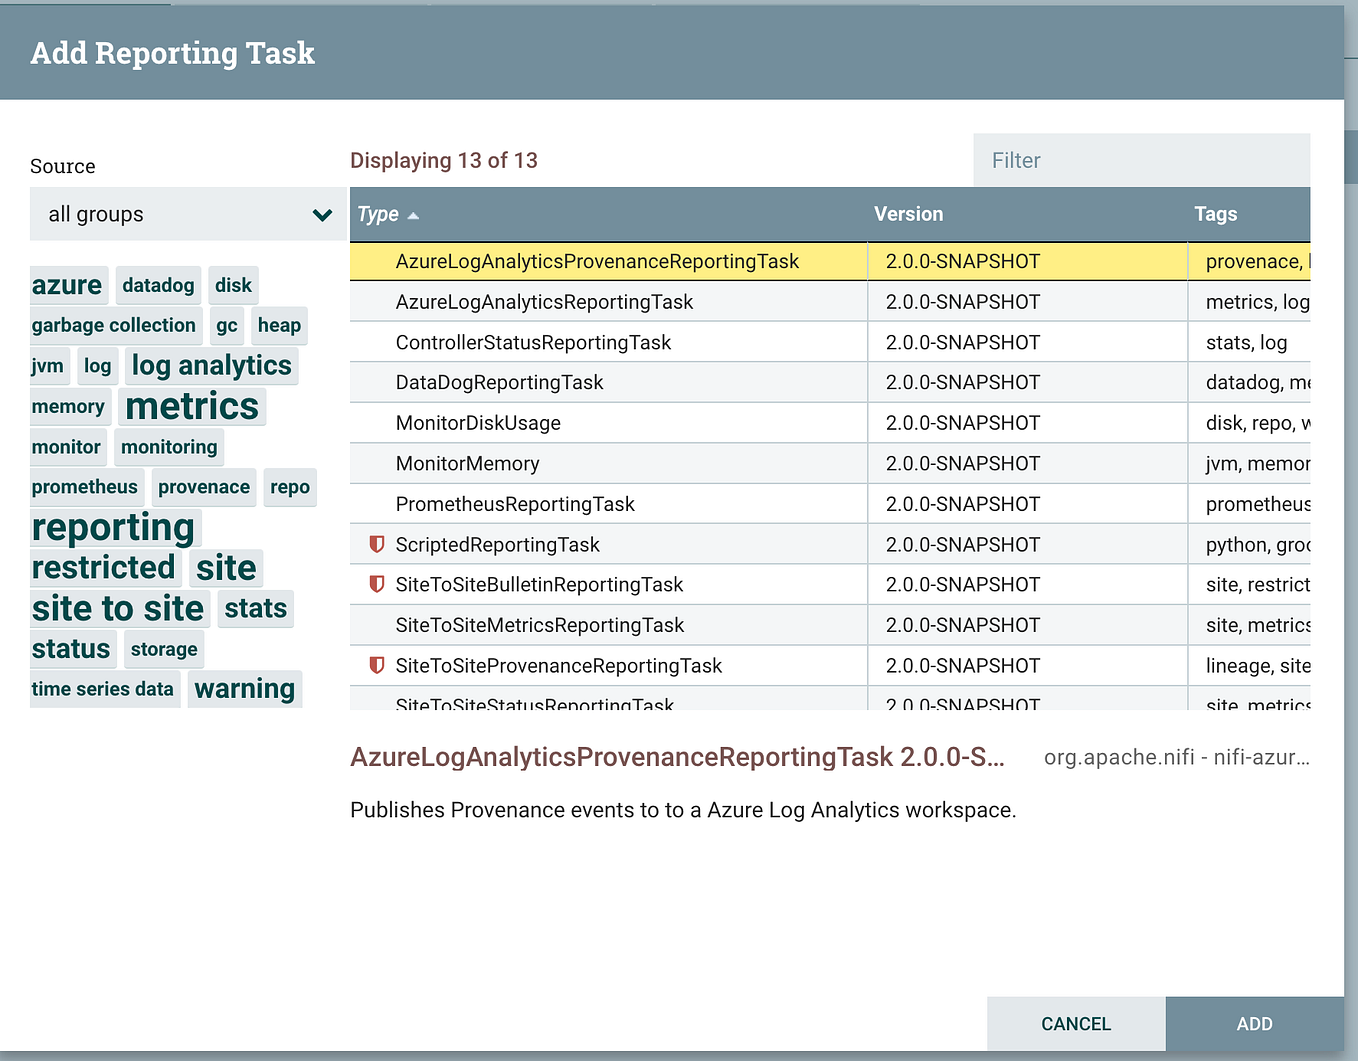Toggle the "restricted" tag filter
The height and width of the screenshot is (1061, 1358).
[104, 567]
